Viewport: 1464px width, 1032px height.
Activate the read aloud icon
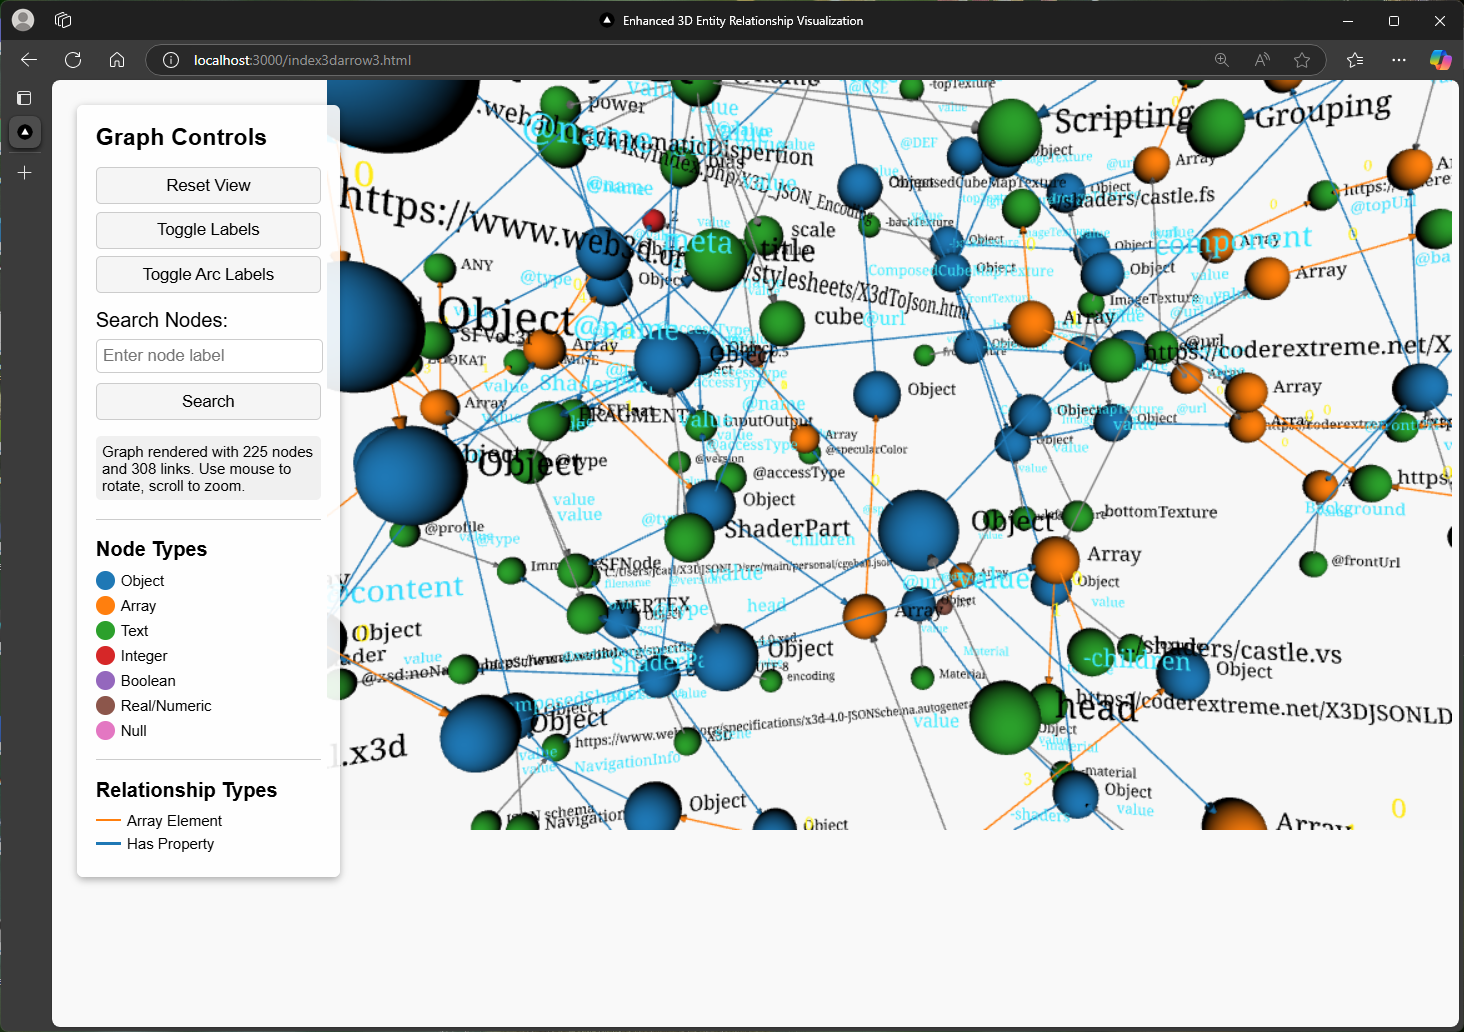point(1262,60)
